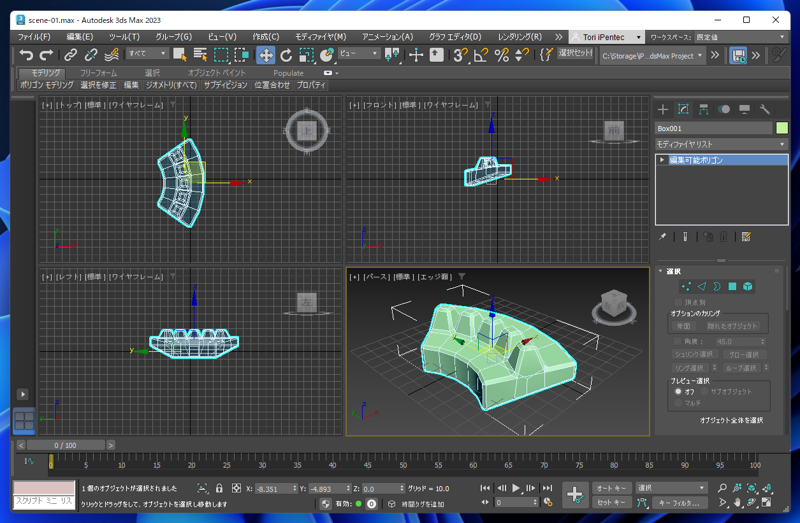800x523 pixels.
Task: Open the Motion panel tab
Action: pos(724,109)
